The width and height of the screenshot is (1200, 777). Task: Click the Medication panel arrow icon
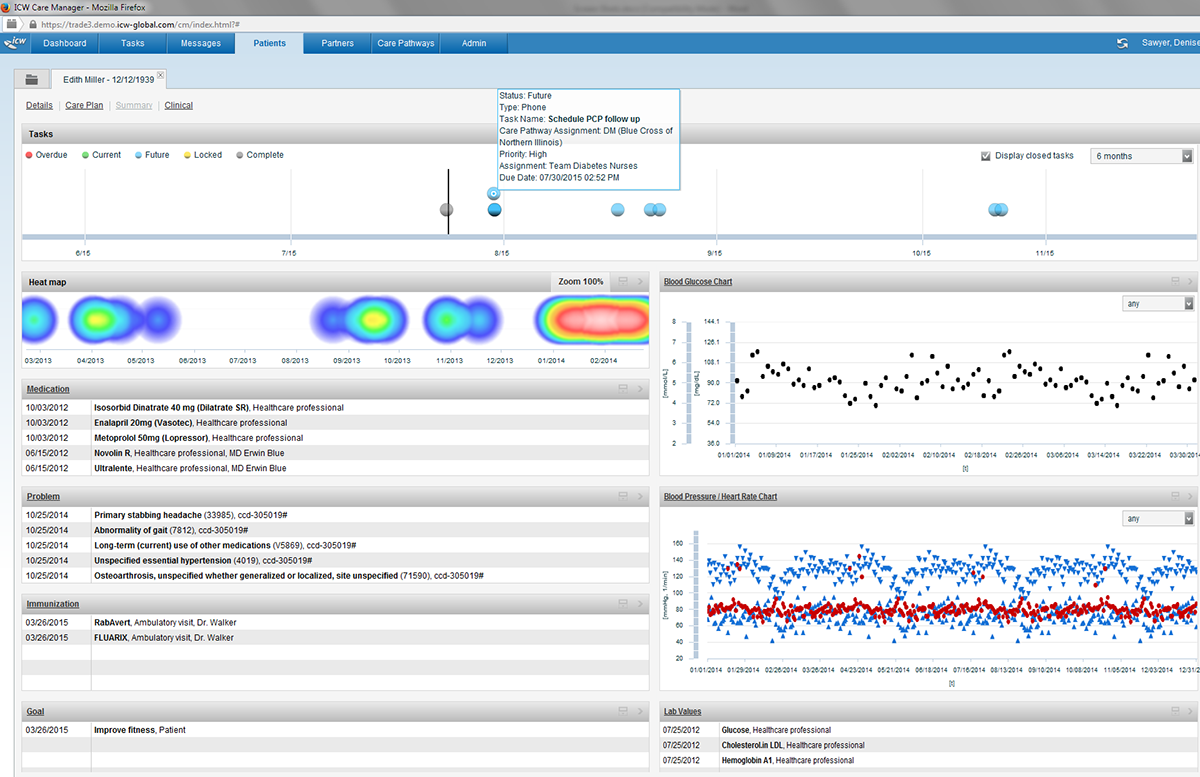pos(640,388)
